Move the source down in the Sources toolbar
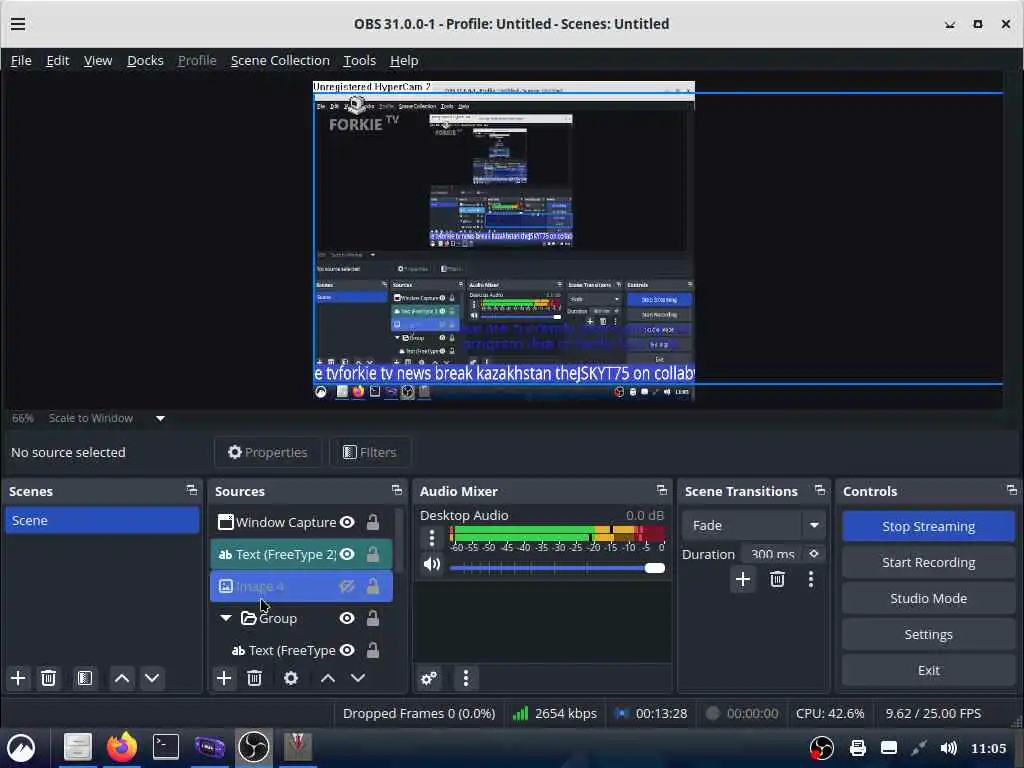 click(358, 678)
